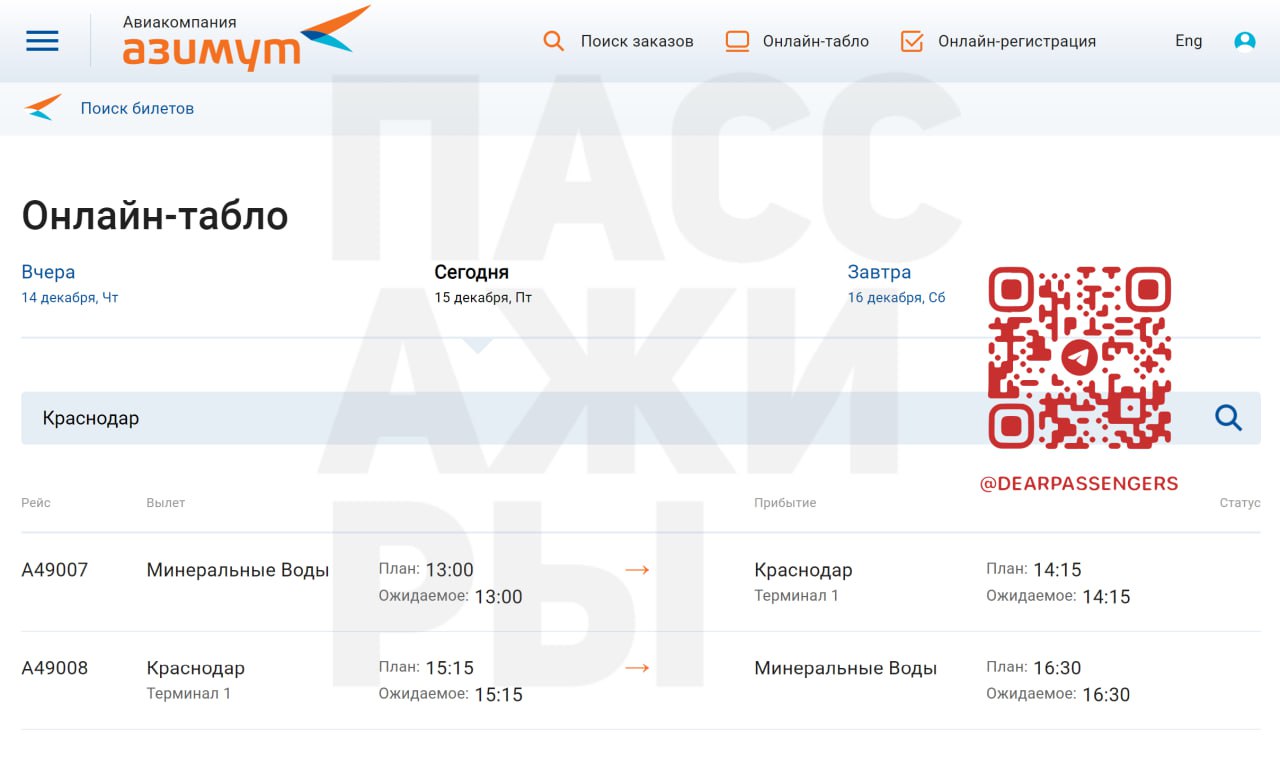Switch to the Завтра tab
1280x759 pixels.
(879, 272)
